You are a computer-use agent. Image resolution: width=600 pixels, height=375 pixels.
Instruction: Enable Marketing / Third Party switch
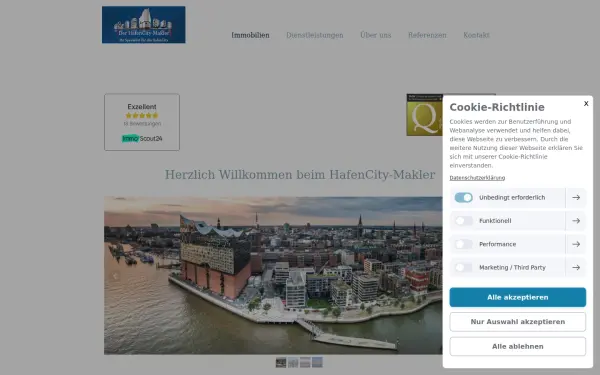[463, 267]
